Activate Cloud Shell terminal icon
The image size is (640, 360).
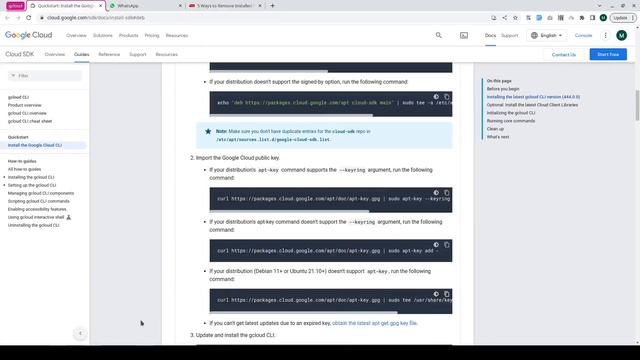(464, 36)
